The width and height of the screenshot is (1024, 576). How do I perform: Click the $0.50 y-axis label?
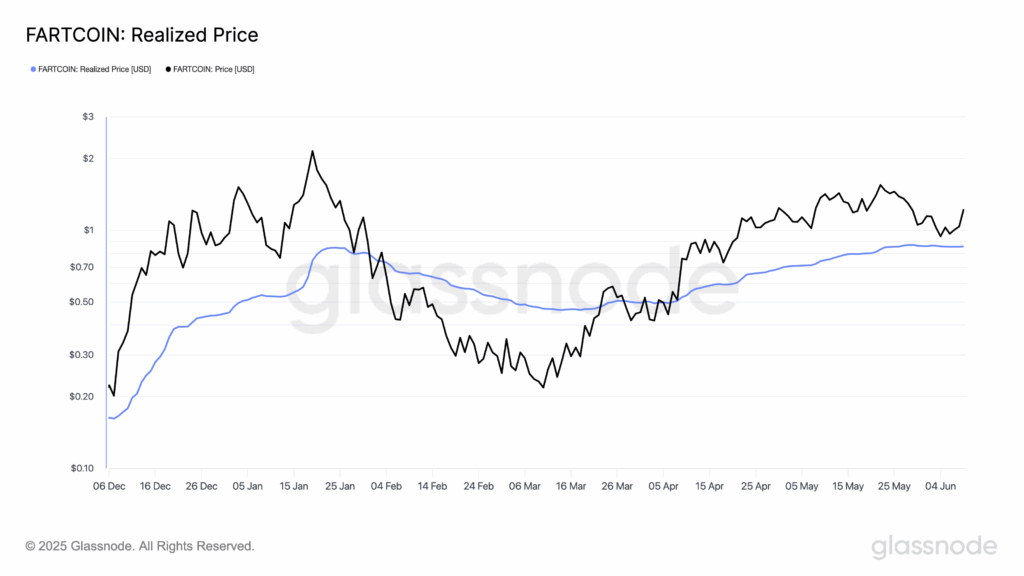point(82,302)
